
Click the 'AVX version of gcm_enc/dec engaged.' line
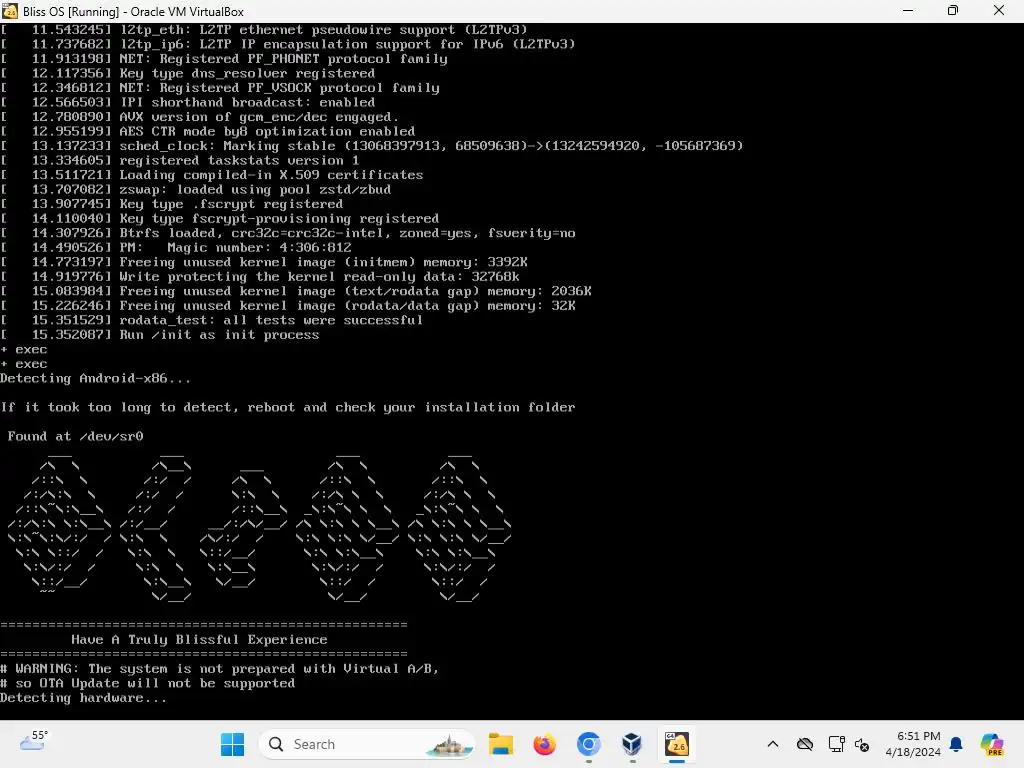coord(200,117)
